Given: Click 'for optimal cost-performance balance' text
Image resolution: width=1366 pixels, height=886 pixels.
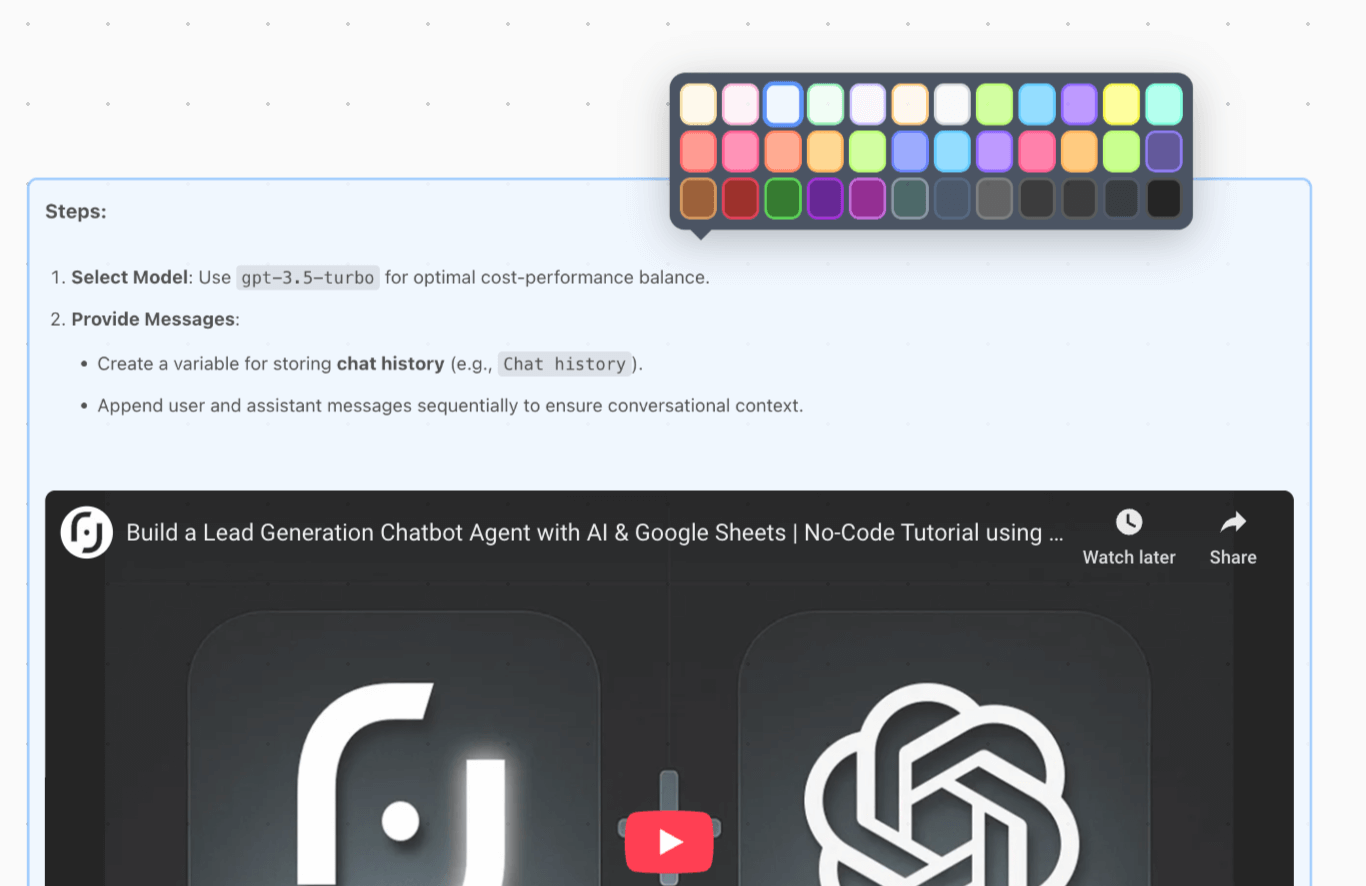Looking at the screenshot, I should coord(547,277).
